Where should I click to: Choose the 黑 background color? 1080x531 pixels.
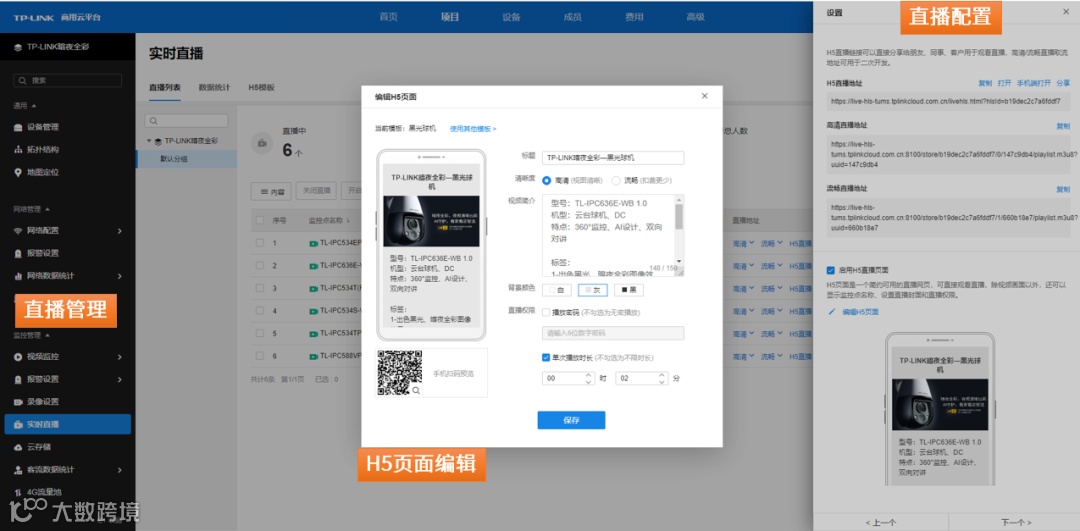(629, 290)
